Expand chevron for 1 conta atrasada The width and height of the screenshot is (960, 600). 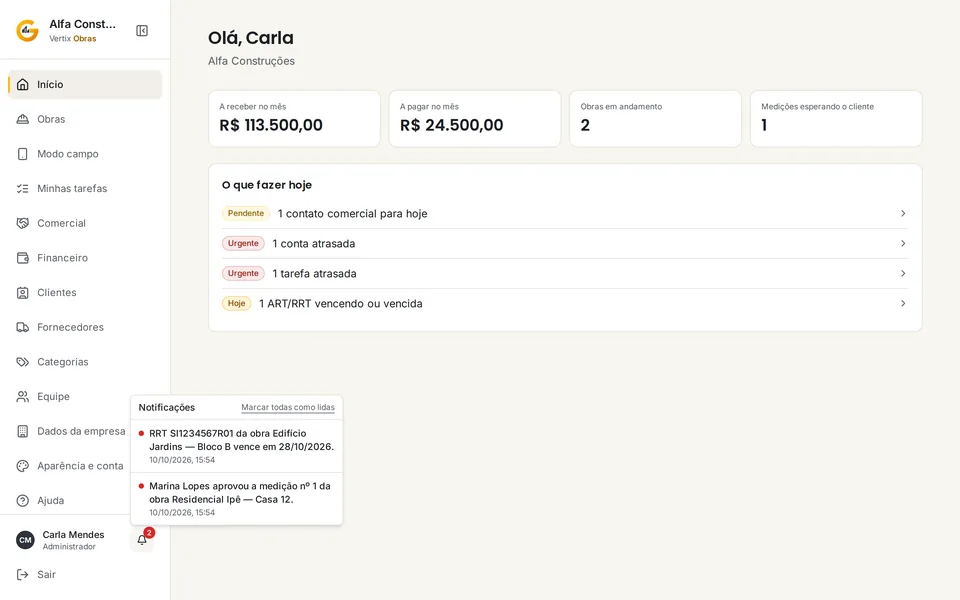[x=903, y=244]
